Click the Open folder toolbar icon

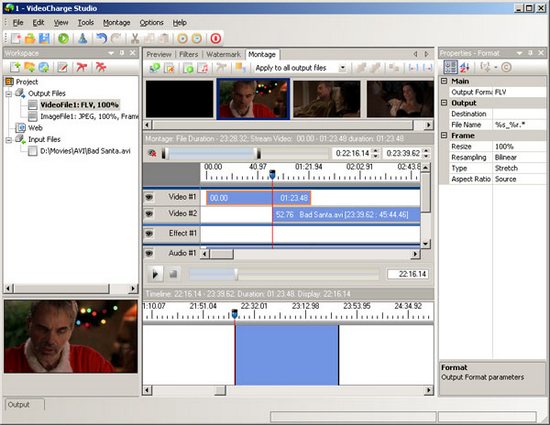30,38
